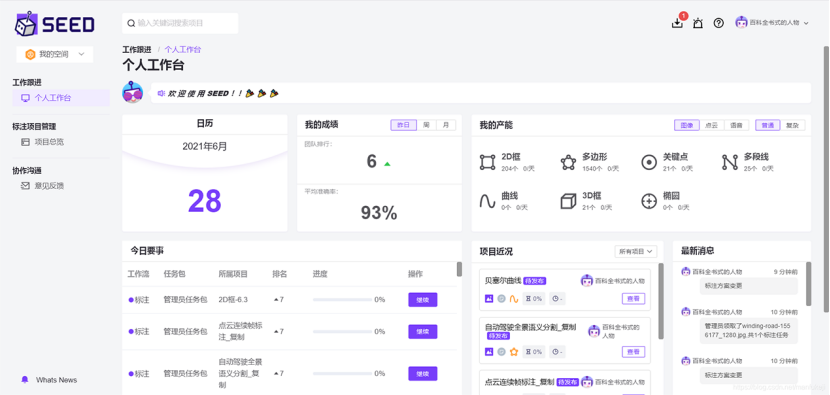
Task: Click the 项目总览 sidebar icon
Action: (x=25, y=142)
